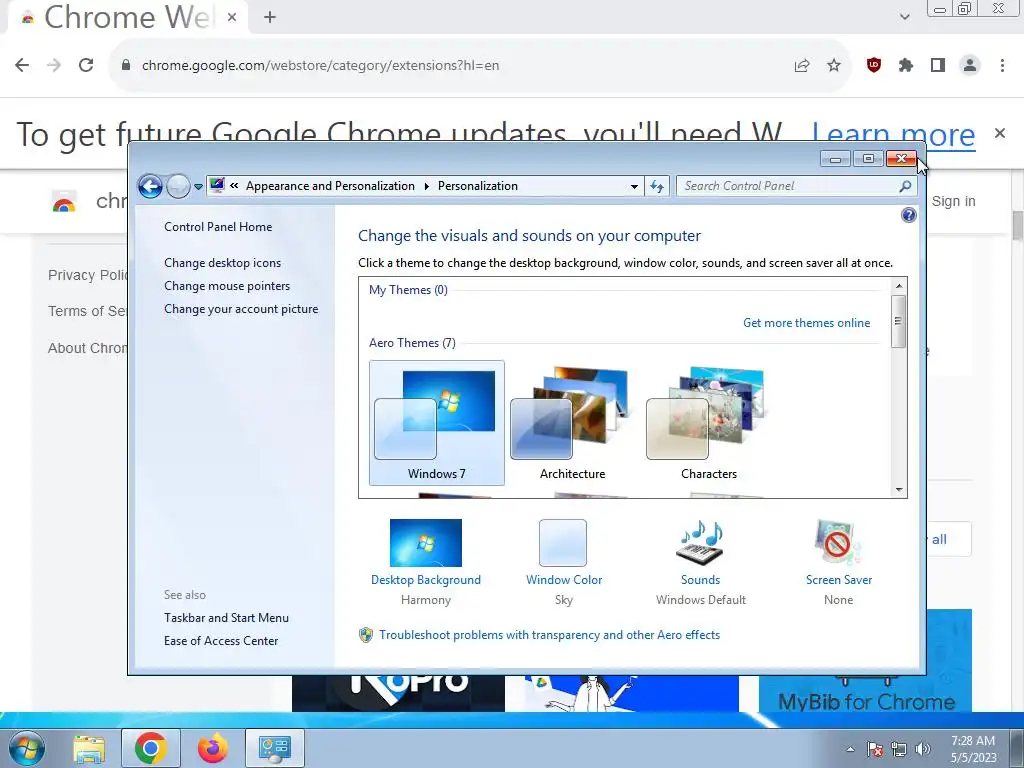The width and height of the screenshot is (1024, 768).
Task: Click the Personalization breadcrumb
Action: [477, 186]
